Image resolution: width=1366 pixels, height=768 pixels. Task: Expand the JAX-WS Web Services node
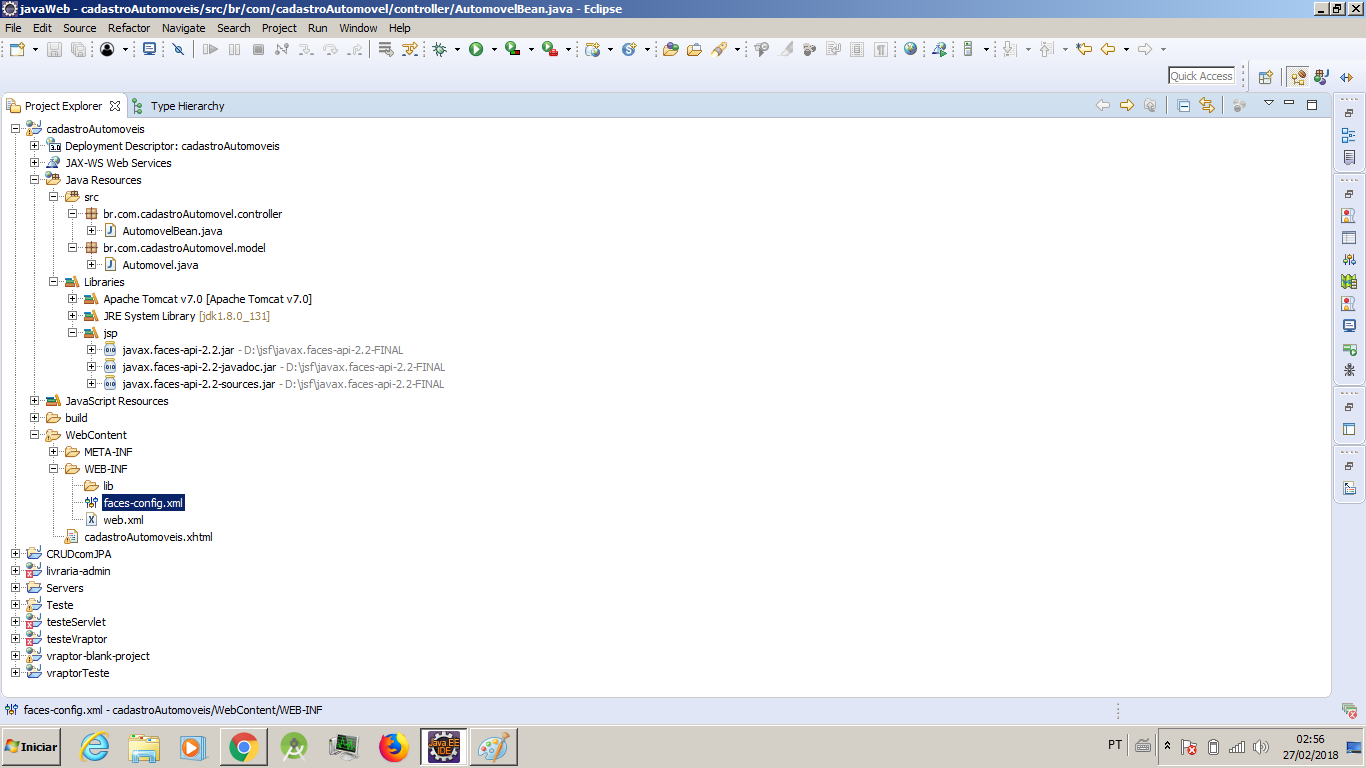(35, 163)
